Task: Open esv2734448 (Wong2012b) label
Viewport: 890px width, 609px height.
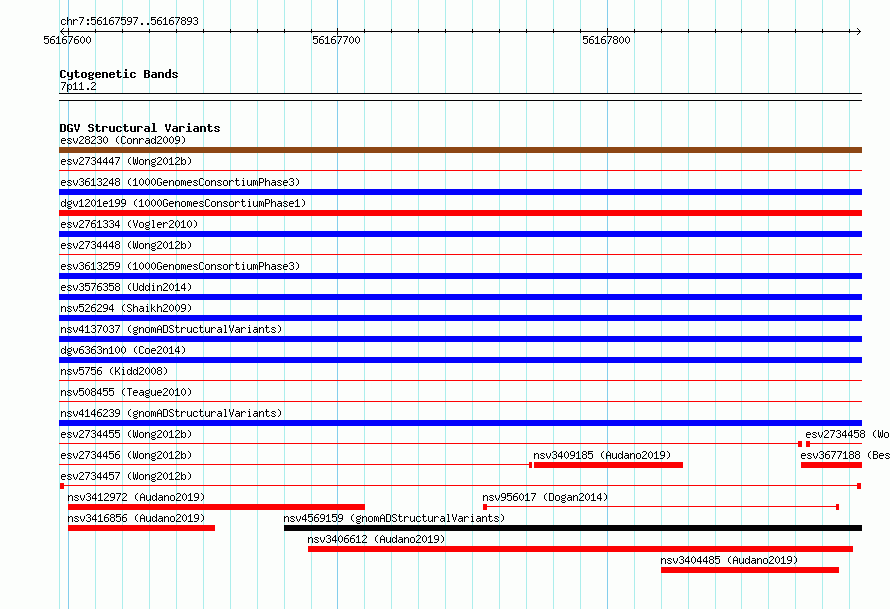Action: pos(126,245)
